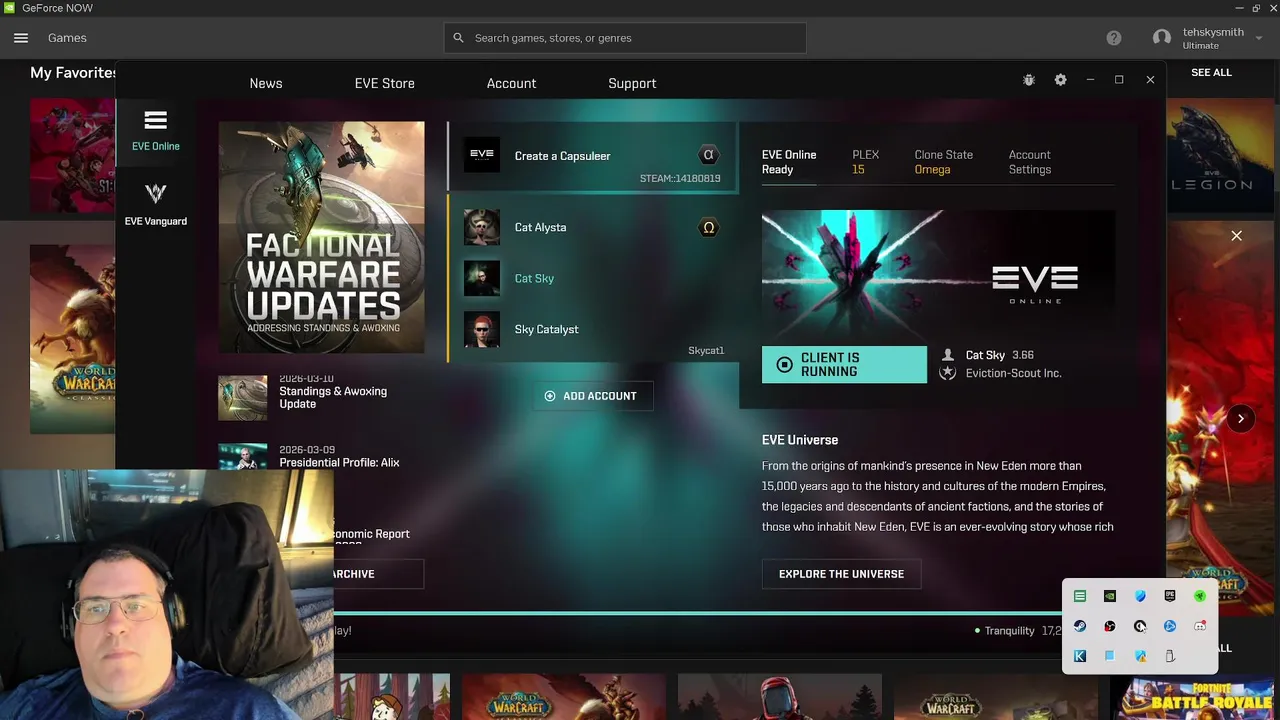Open the GeForce NOW help question-mark icon
This screenshot has width=1280, height=720.
click(x=1114, y=38)
